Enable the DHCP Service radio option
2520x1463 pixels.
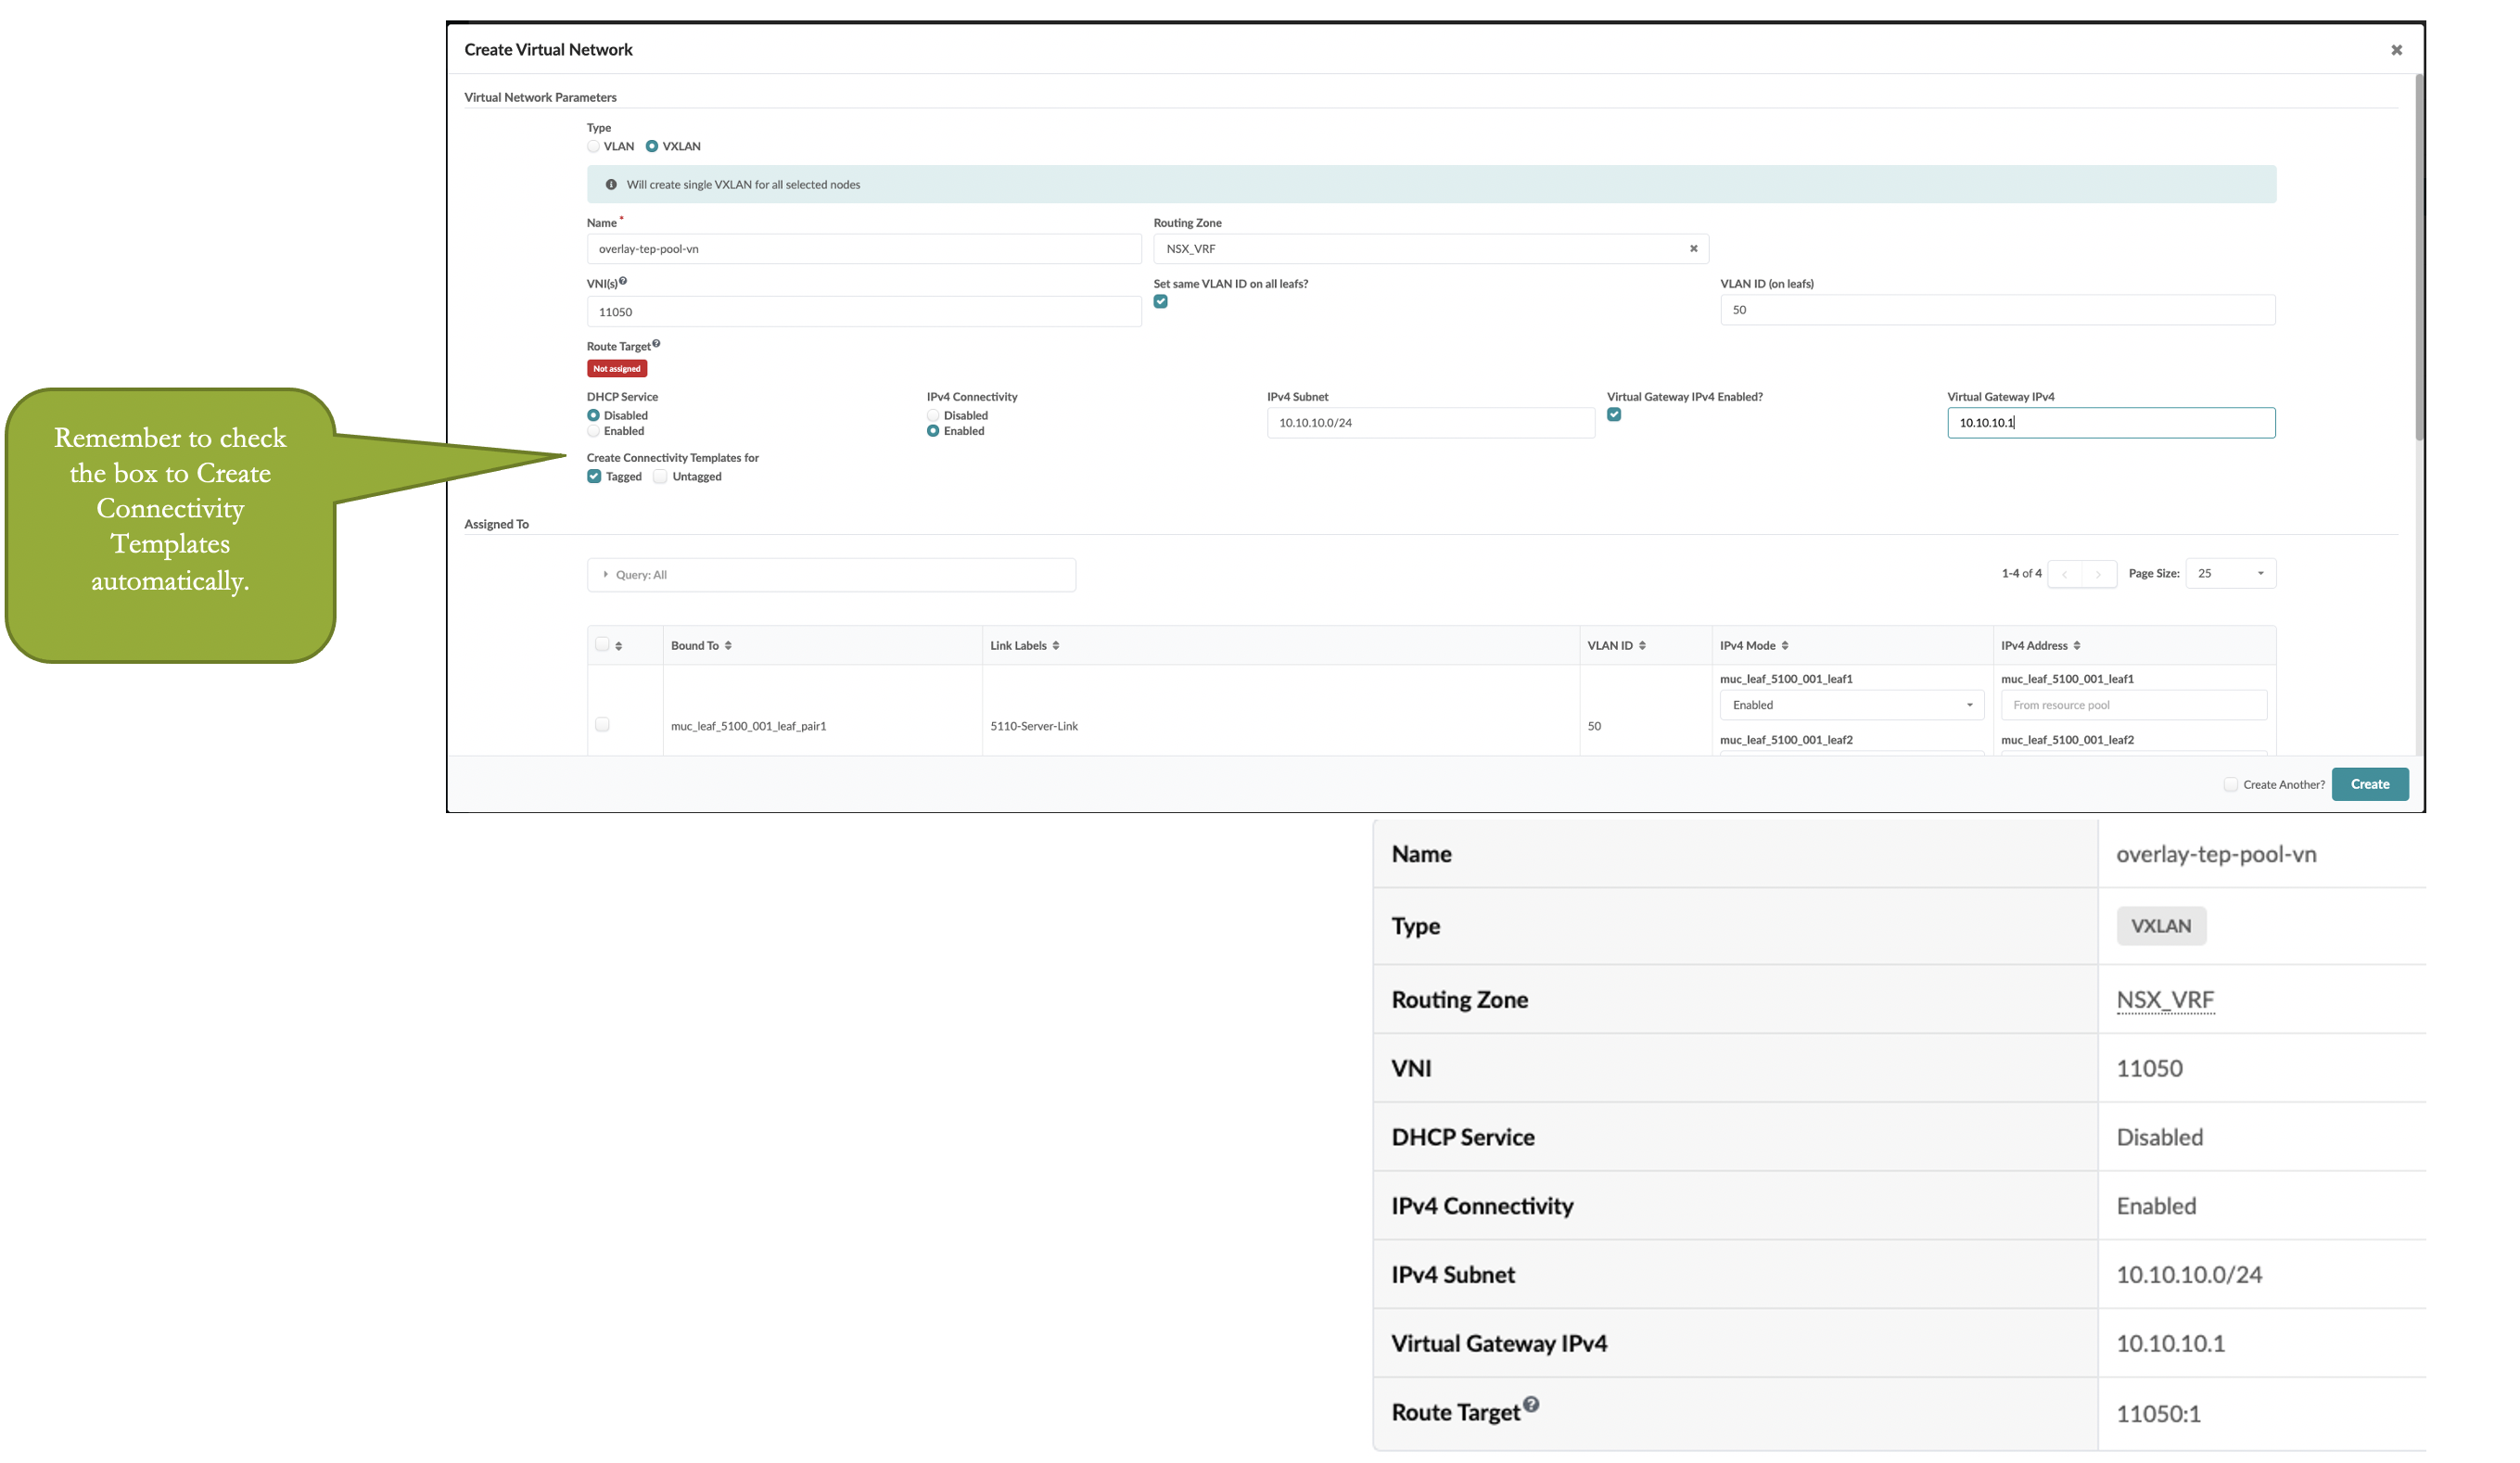[594, 431]
